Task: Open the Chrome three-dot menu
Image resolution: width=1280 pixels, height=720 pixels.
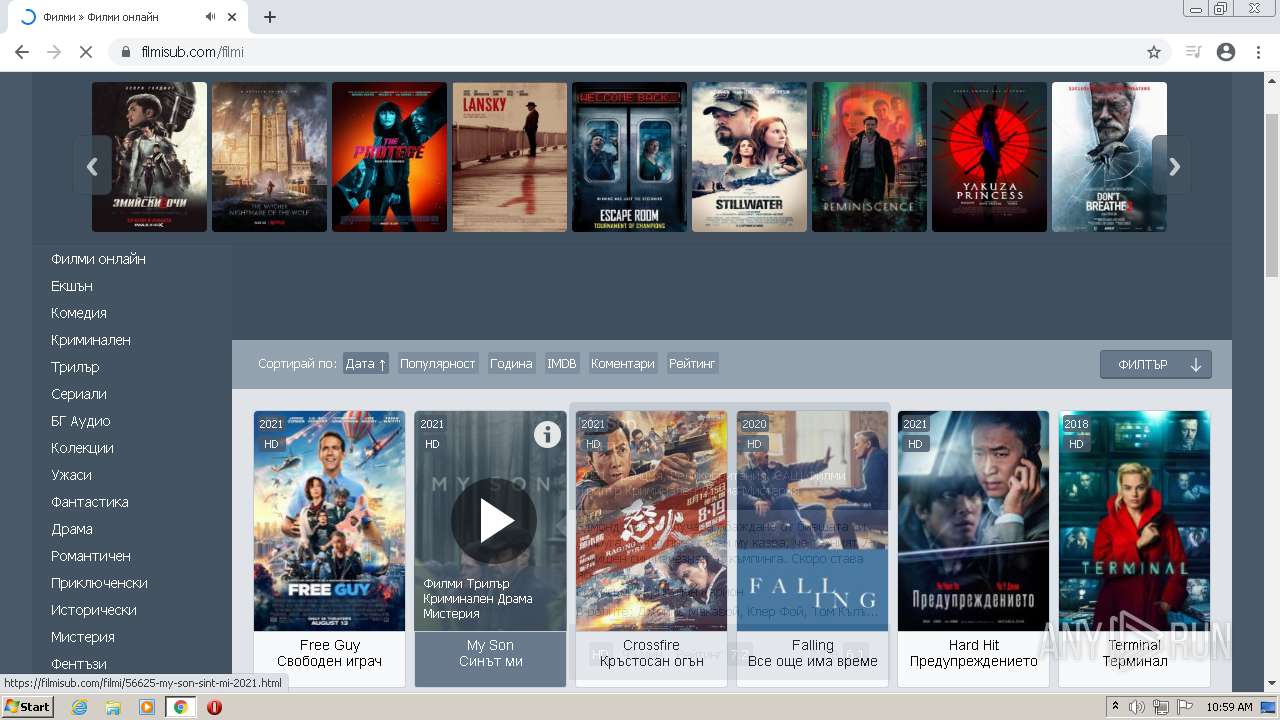Action: [1258, 52]
